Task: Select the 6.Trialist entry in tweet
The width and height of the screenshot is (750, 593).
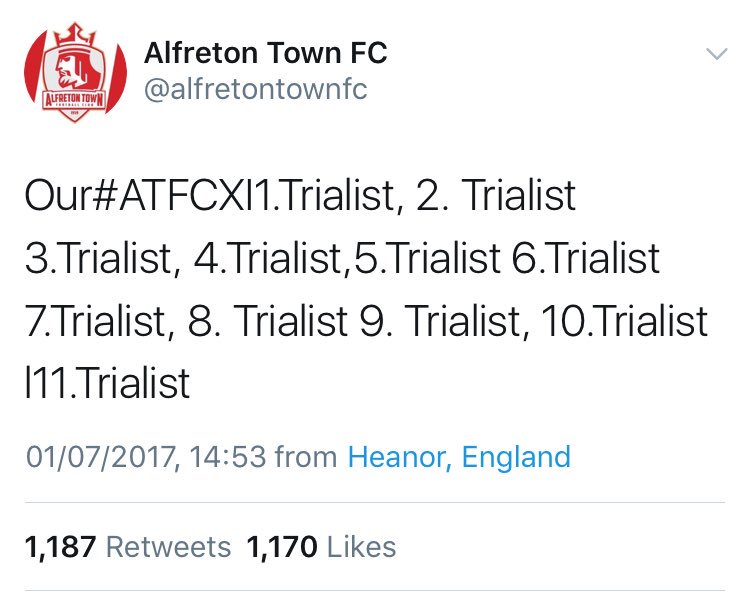Action: (x=586, y=258)
